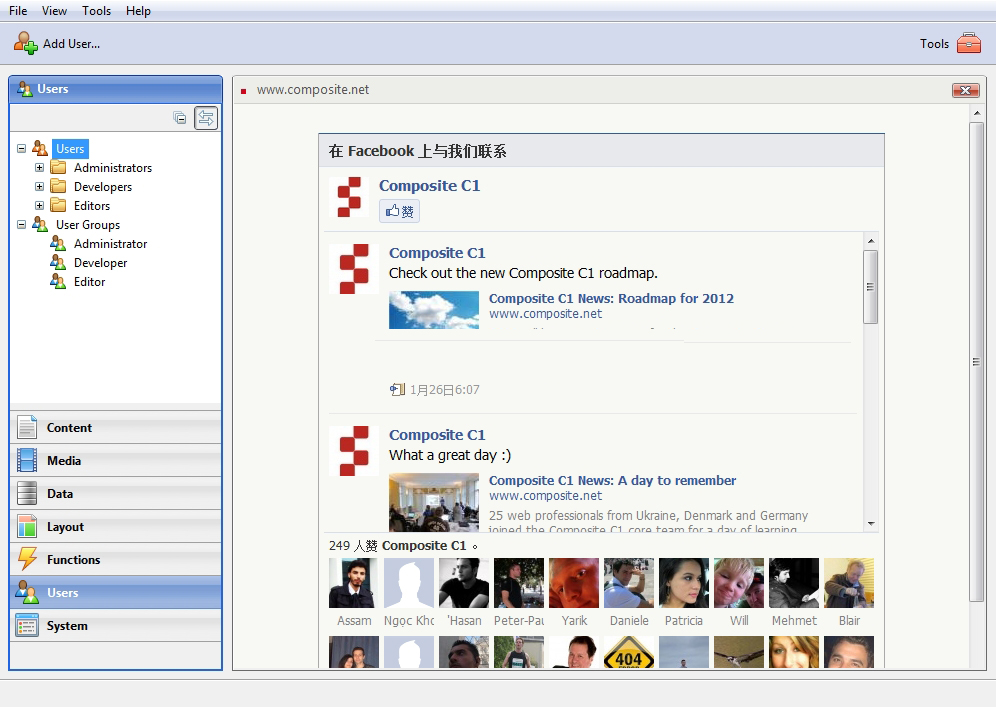
Task: Click the System perspective icon
Action: point(27,626)
